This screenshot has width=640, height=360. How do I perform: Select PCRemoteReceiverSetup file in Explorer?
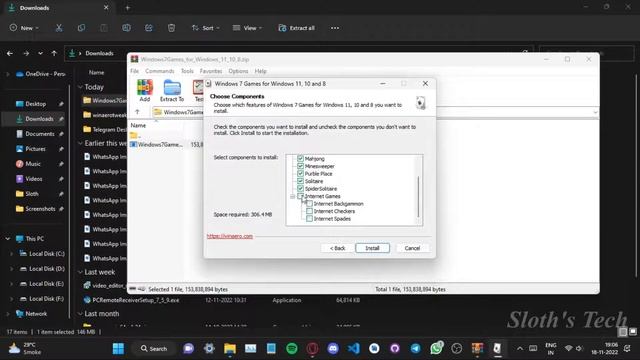[136, 300]
